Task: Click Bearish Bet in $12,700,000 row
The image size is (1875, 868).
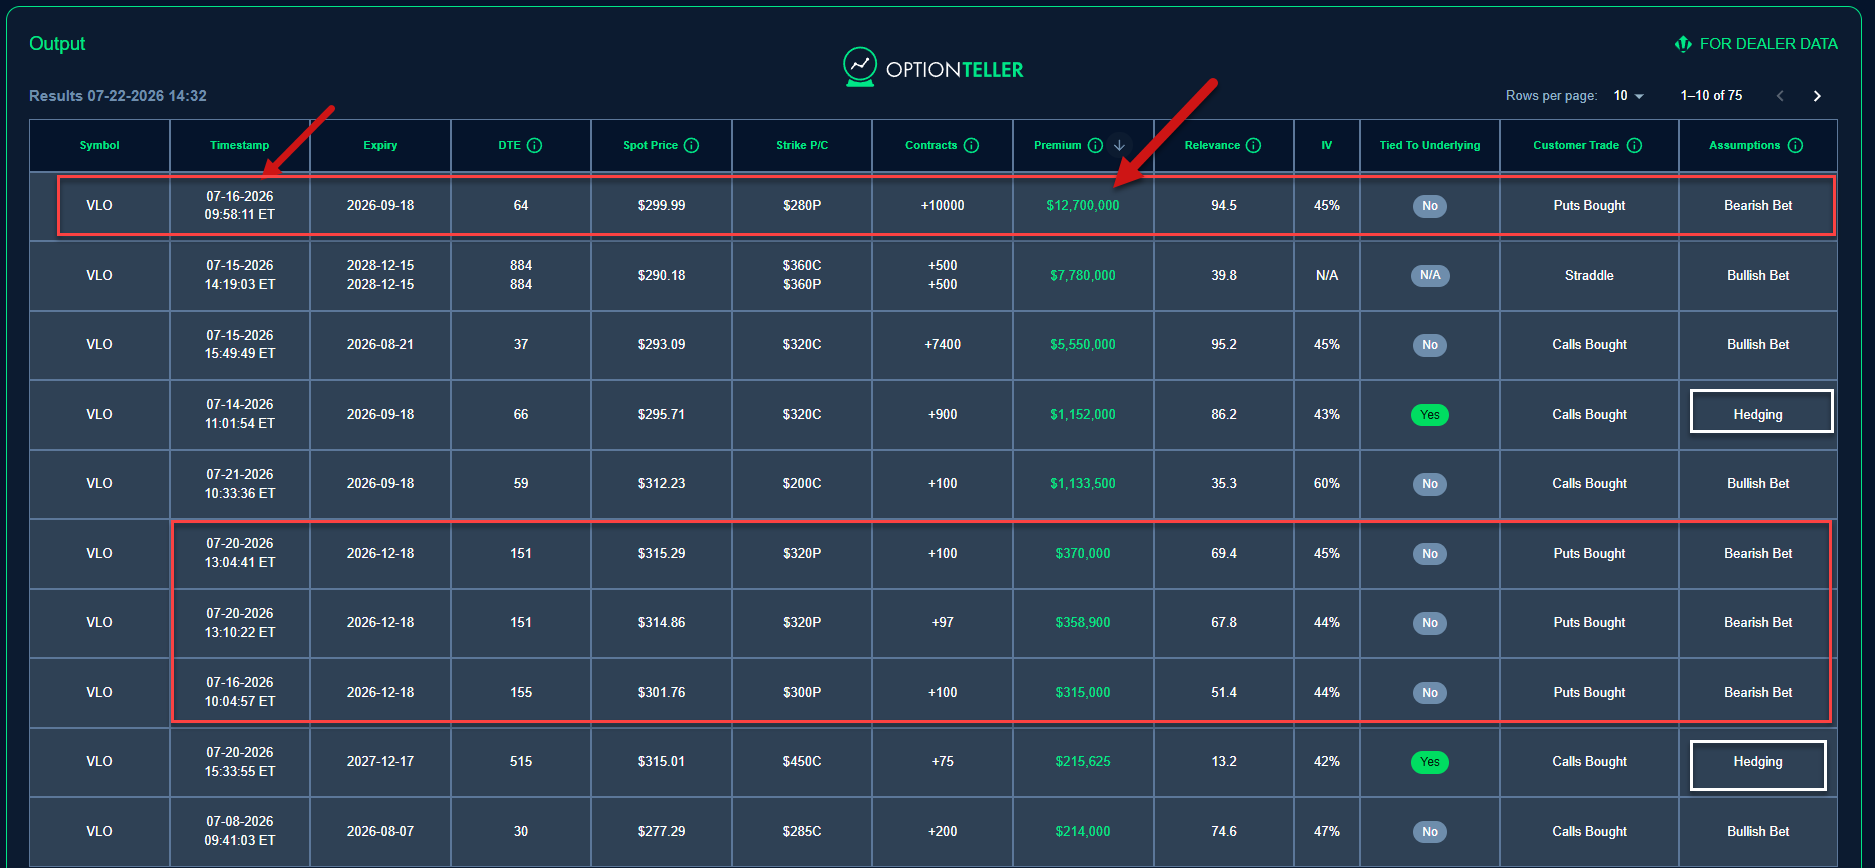Action: pyautogui.click(x=1758, y=206)
